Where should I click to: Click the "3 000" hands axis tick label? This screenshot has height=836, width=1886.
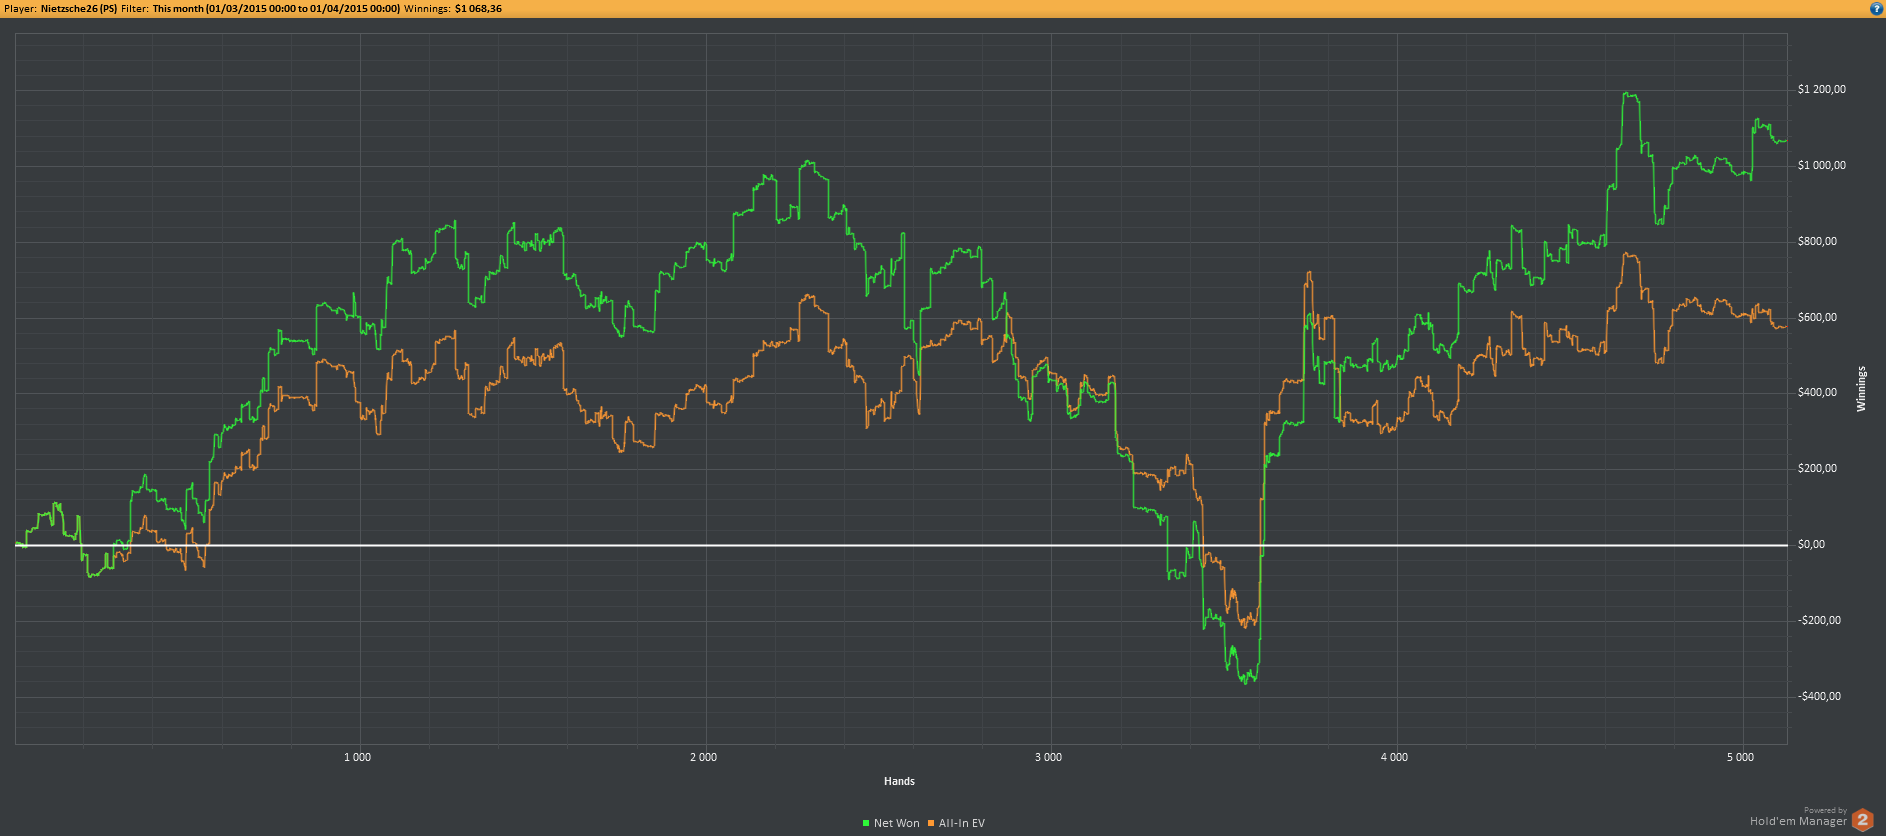click(x=1048, y=758)
